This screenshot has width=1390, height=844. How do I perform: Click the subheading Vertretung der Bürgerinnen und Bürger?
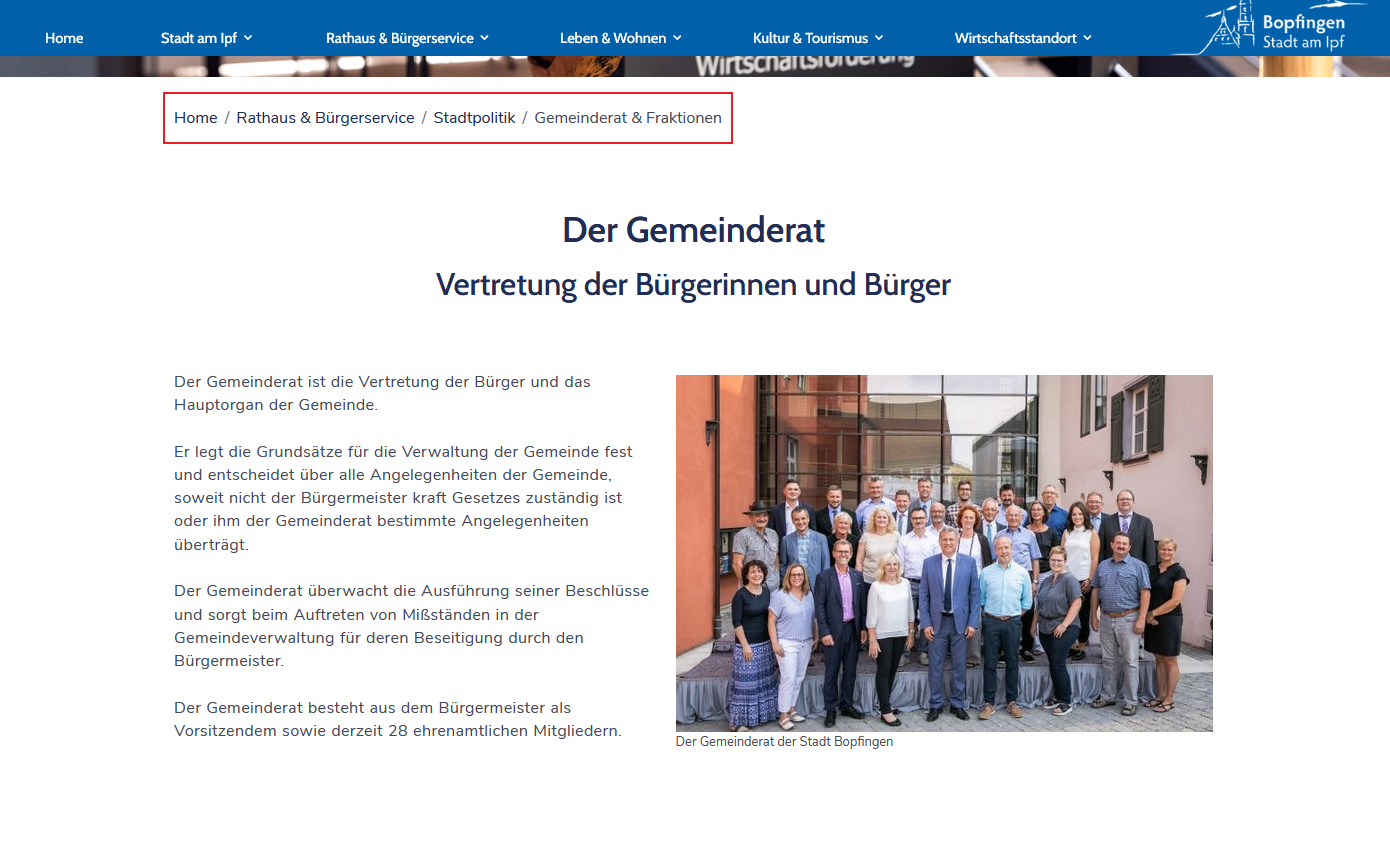693,285
